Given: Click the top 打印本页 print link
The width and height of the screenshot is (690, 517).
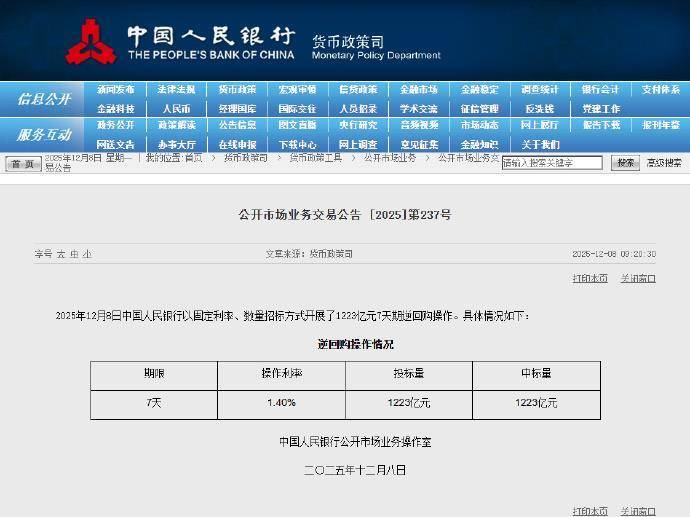Looking at the screenshot, I should pos(590,279).
